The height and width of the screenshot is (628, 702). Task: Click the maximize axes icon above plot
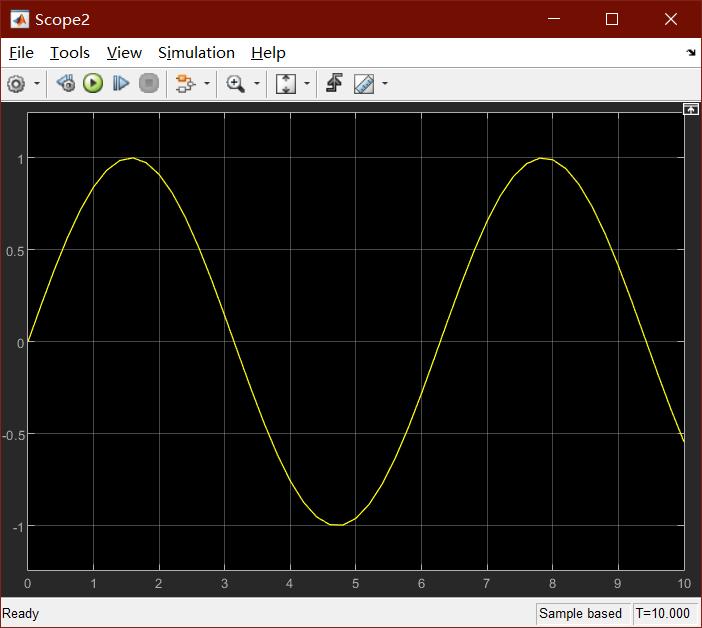[x=690, y=109]
